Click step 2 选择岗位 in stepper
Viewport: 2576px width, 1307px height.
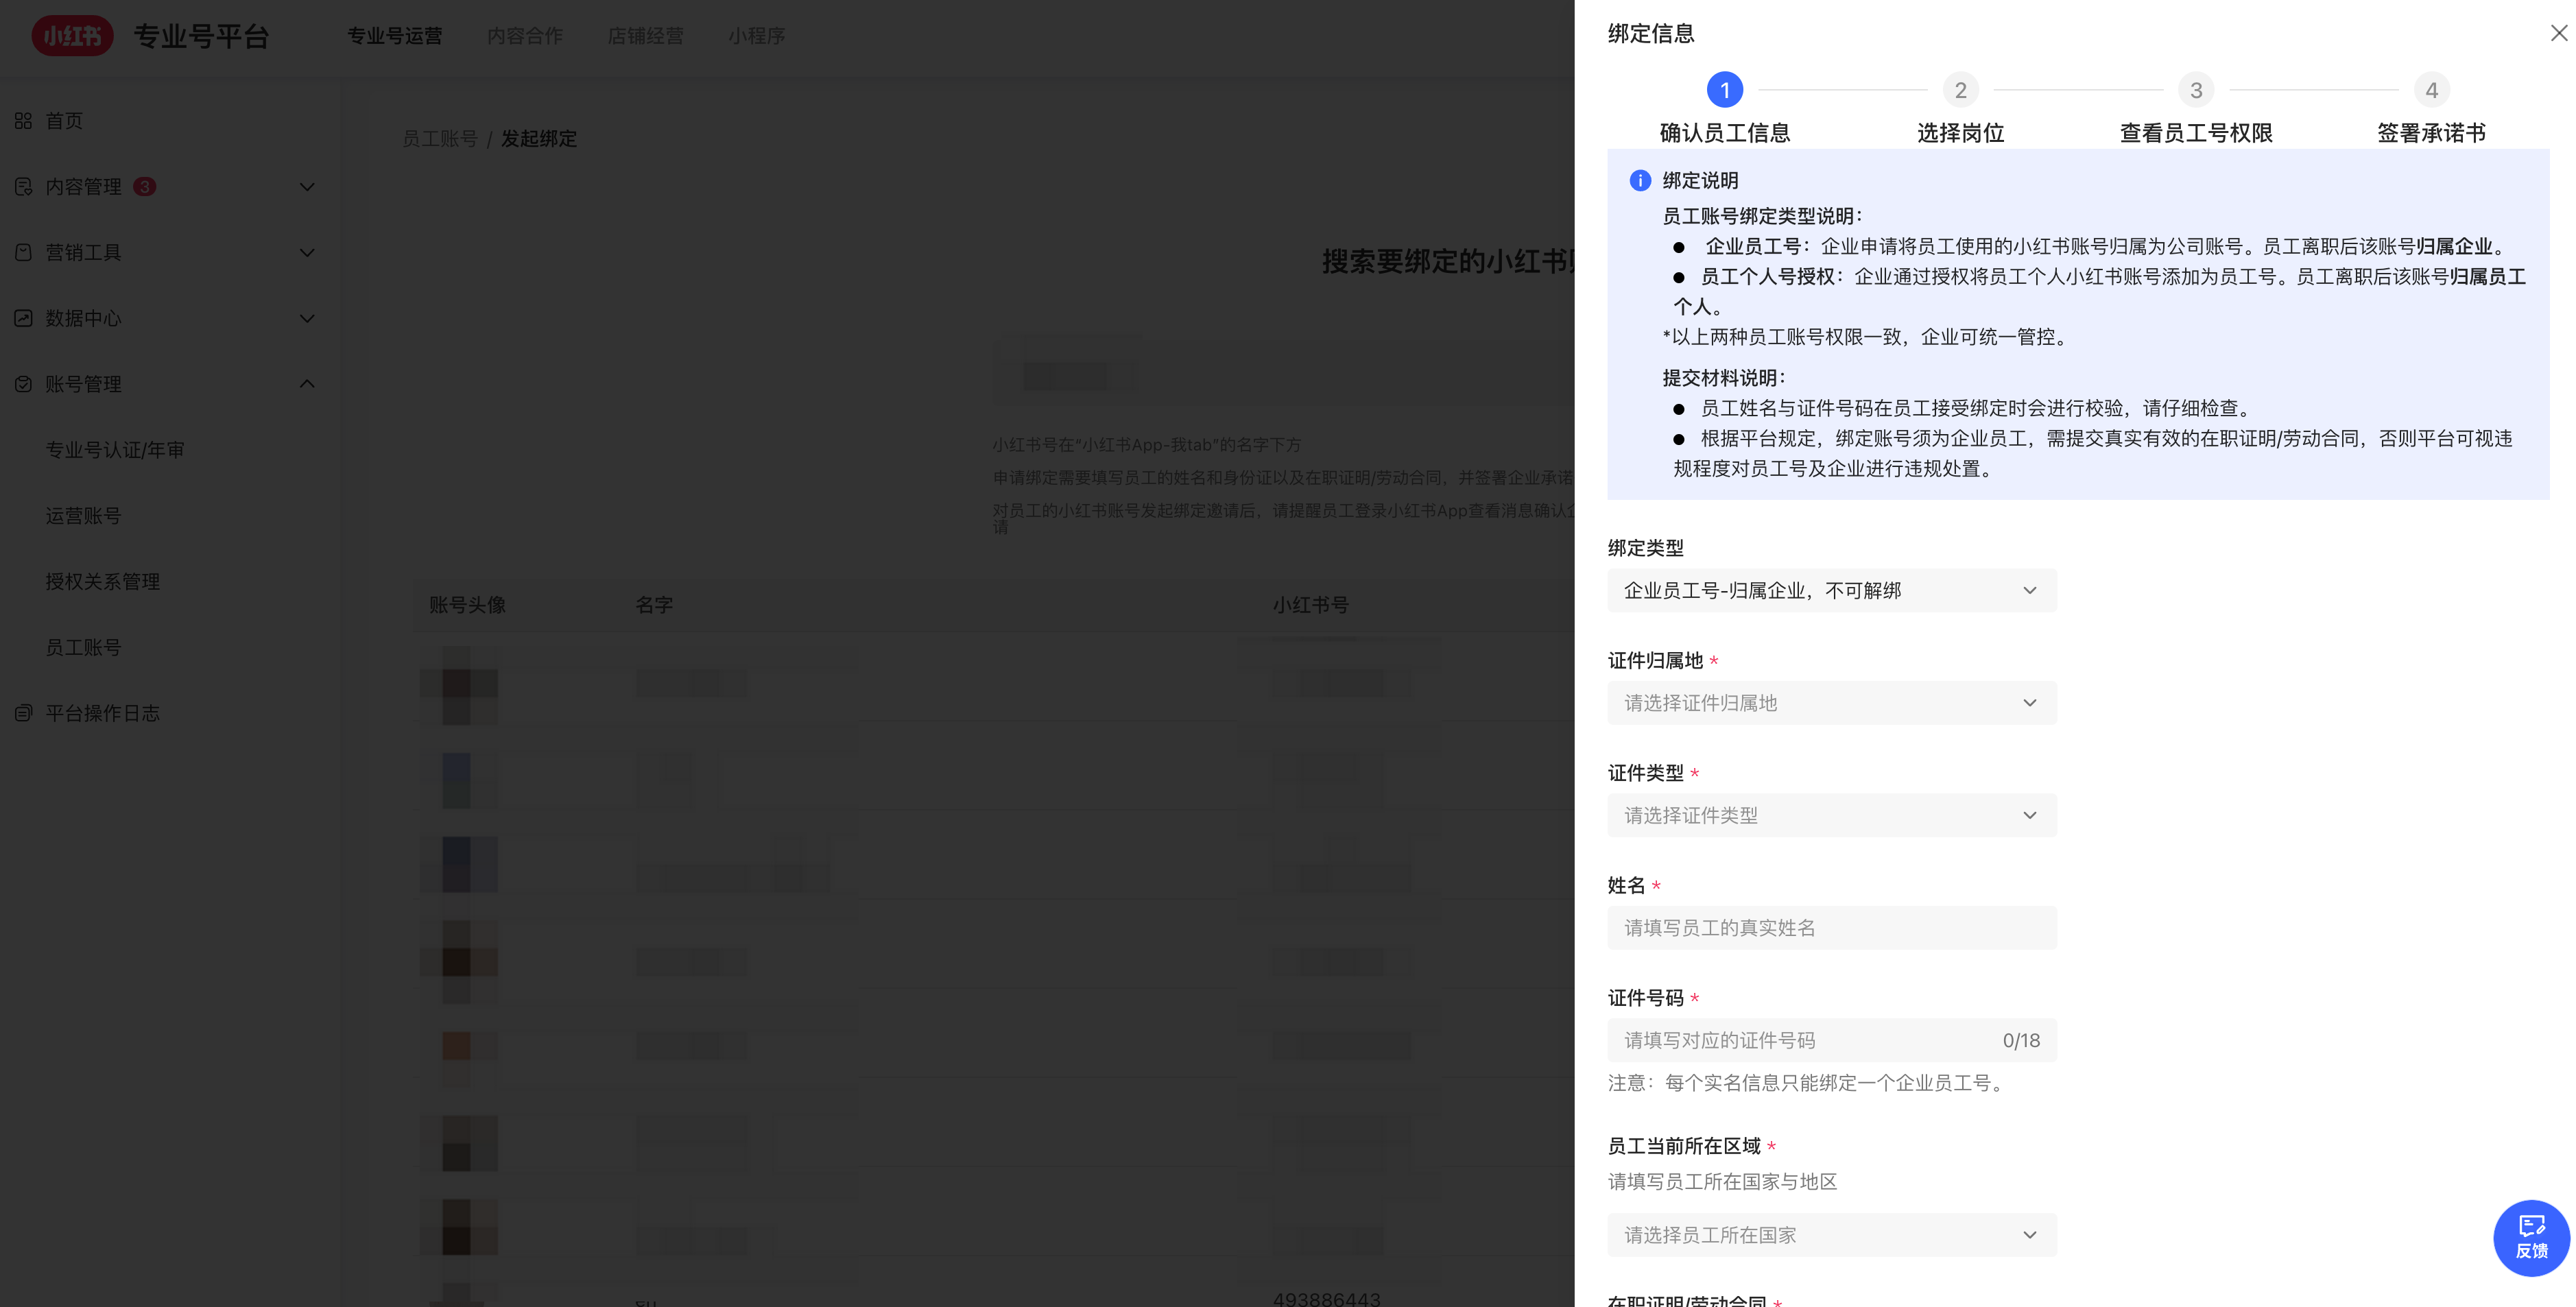[x=1959, y=91]
